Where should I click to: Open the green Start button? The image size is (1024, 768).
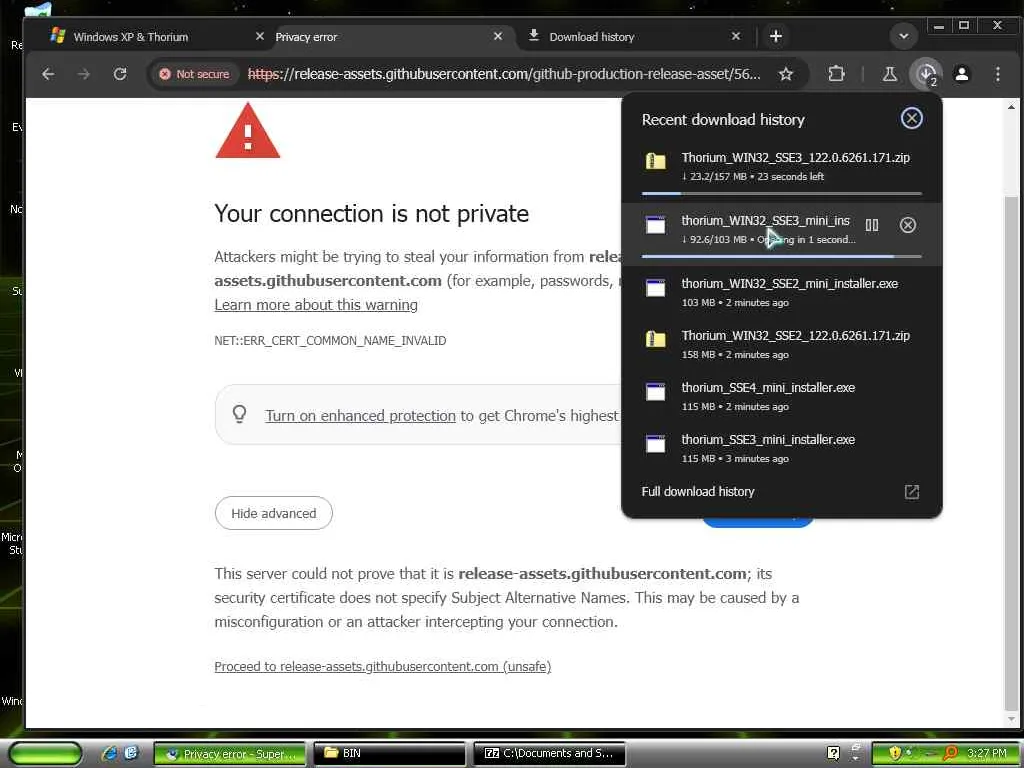click(x=46, y=754)
